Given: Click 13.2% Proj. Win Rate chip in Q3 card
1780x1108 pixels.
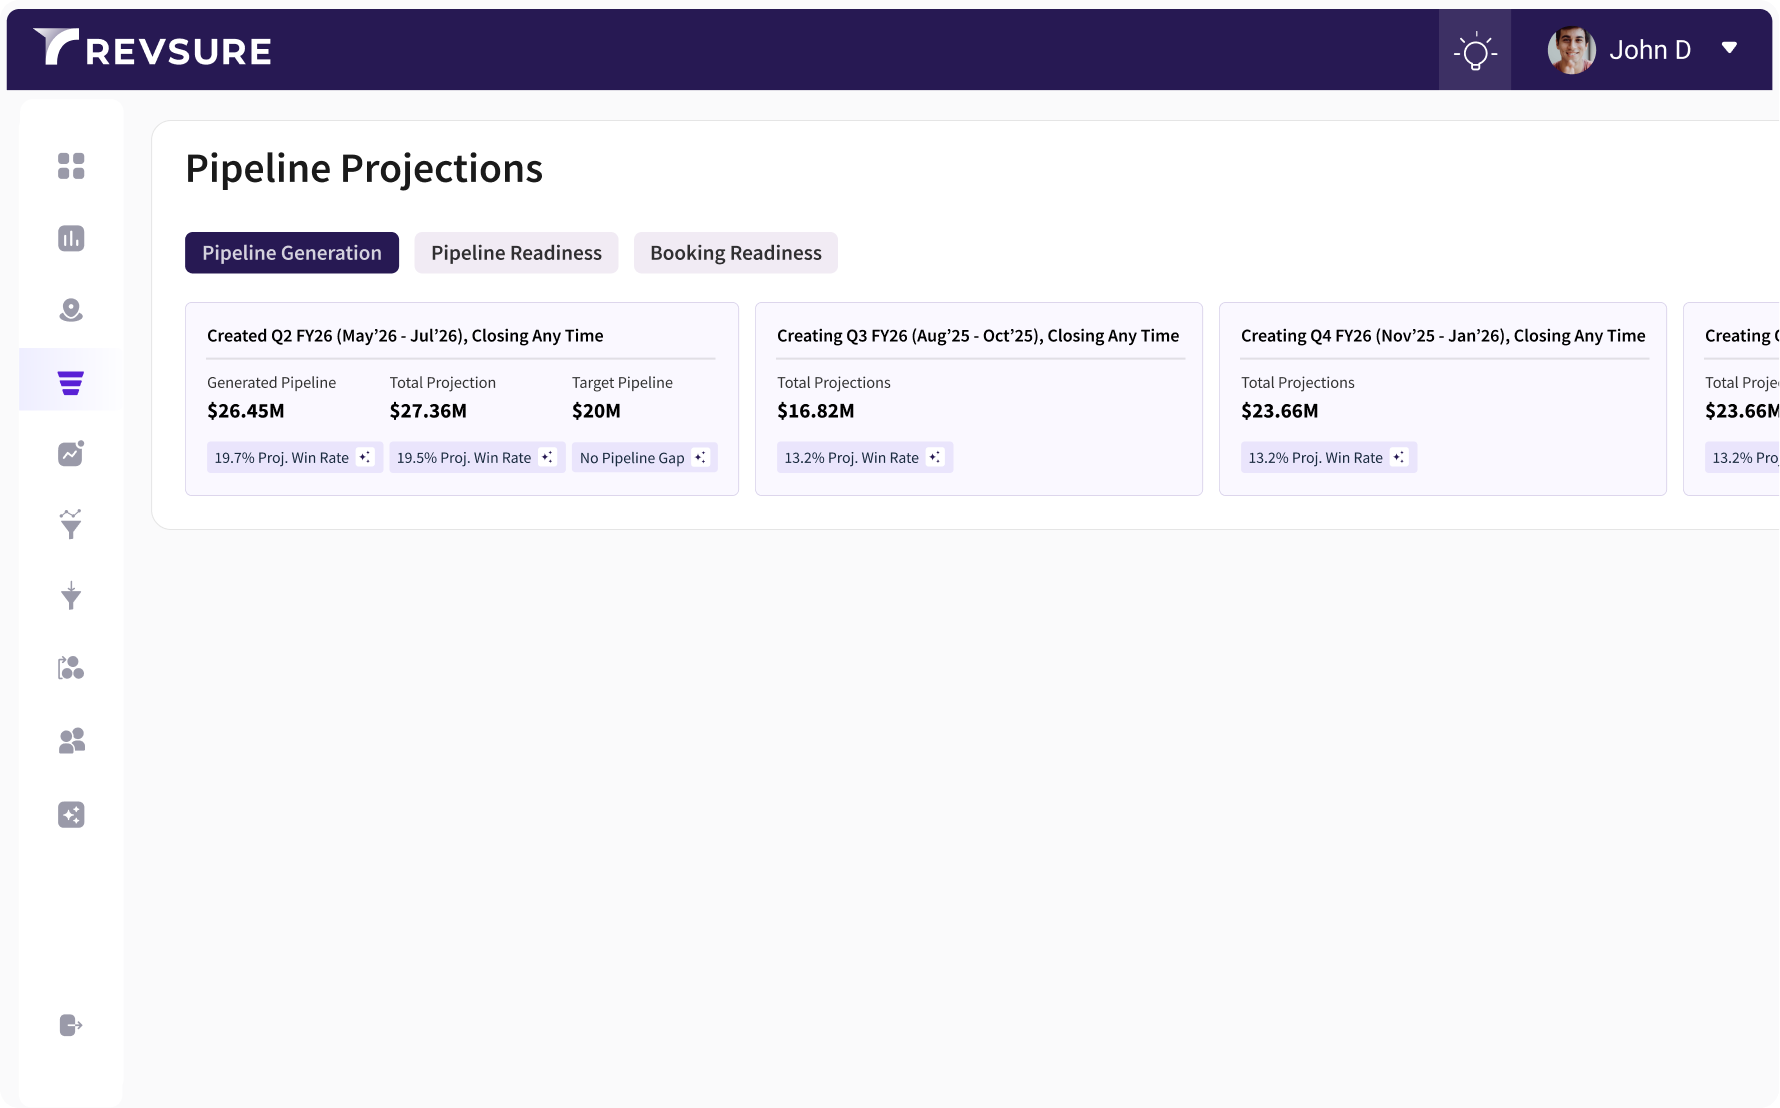Looking at the screenshot, I should tap(865, 457).
